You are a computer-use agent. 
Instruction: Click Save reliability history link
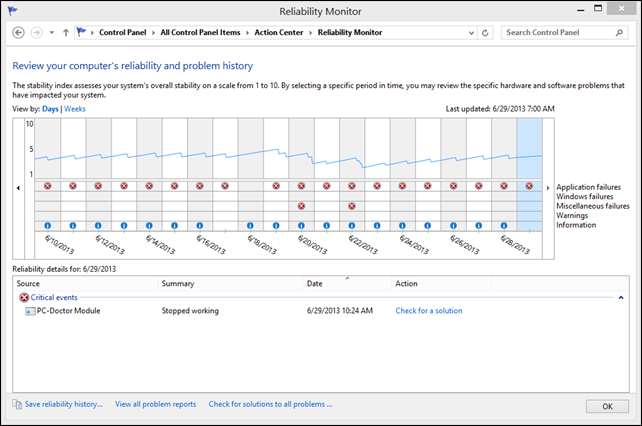(x=64, y=404)
